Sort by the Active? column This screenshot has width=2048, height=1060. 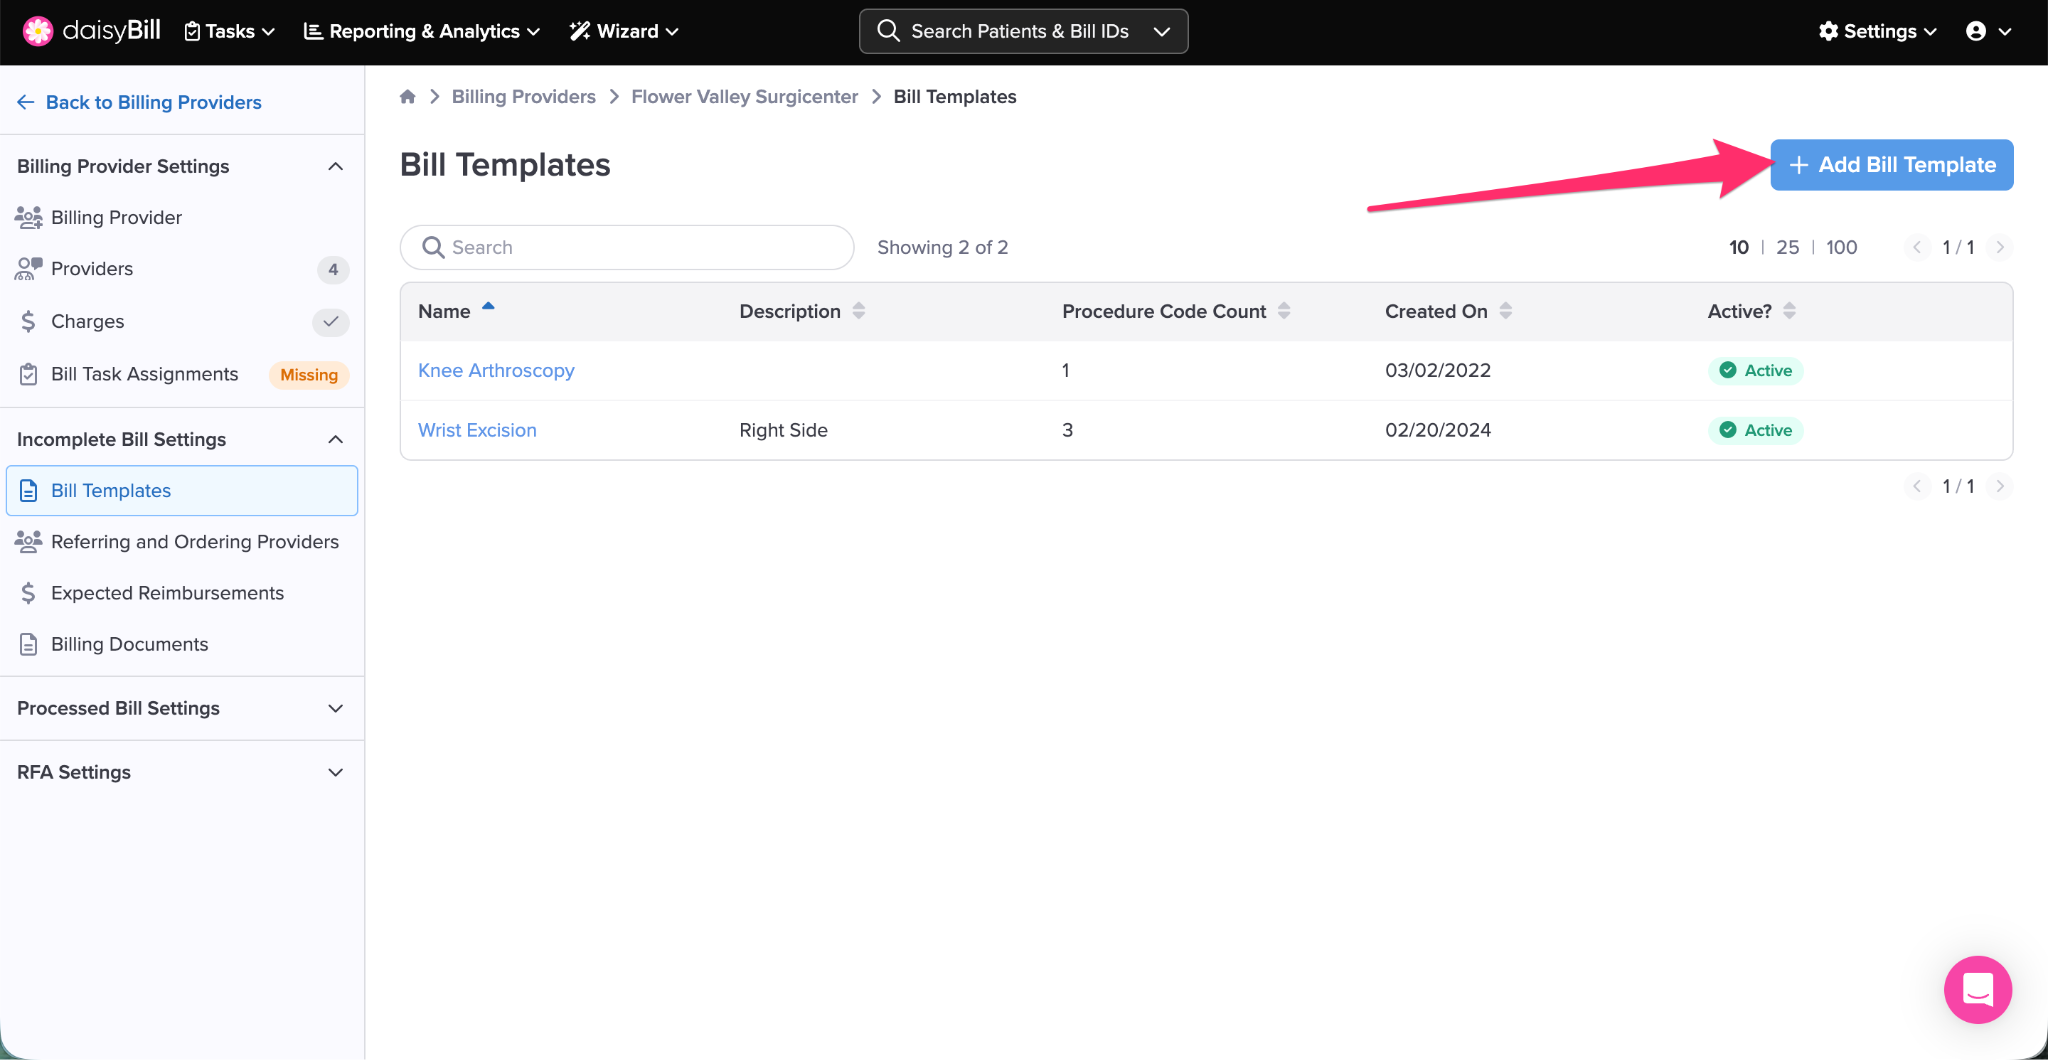click(1789, 311)
